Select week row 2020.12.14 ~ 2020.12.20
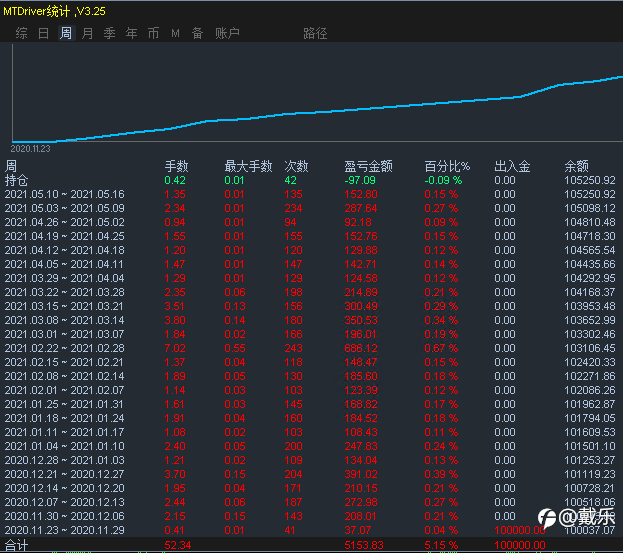Image resolution: width=623 pixels, height=553 pixels. tap(64, 488)
